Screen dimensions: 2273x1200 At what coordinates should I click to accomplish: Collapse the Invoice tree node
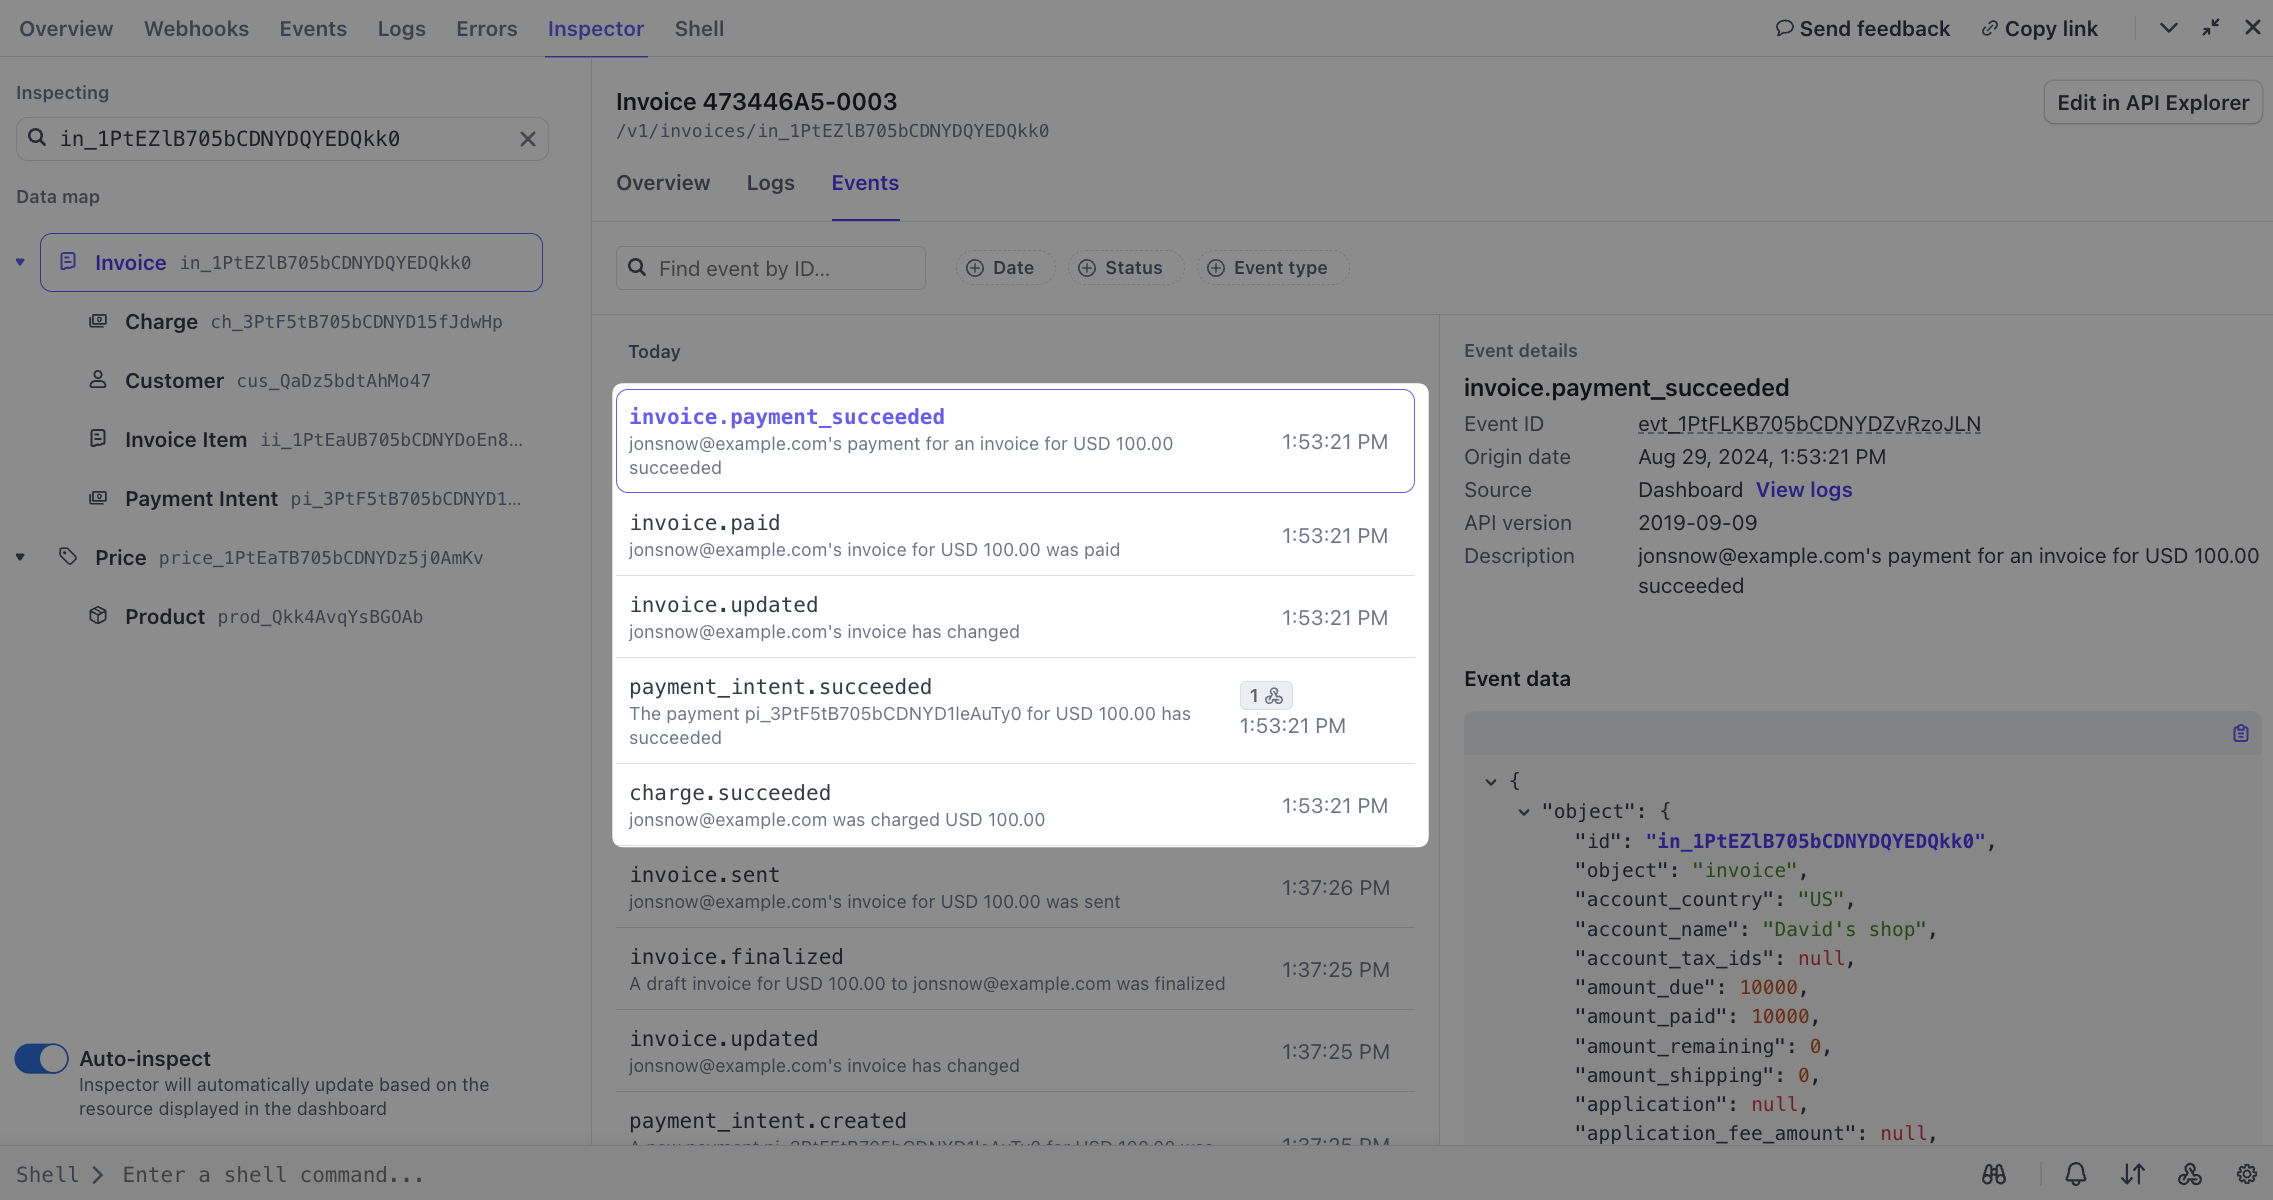20,262
